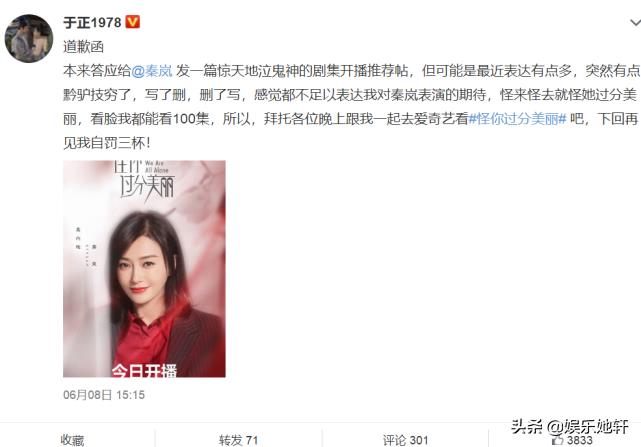Image resolution: width=641 pixels, height=447 pixels.
Task: Click the 今日开播 banner on poster
Action: pos(144,370)
